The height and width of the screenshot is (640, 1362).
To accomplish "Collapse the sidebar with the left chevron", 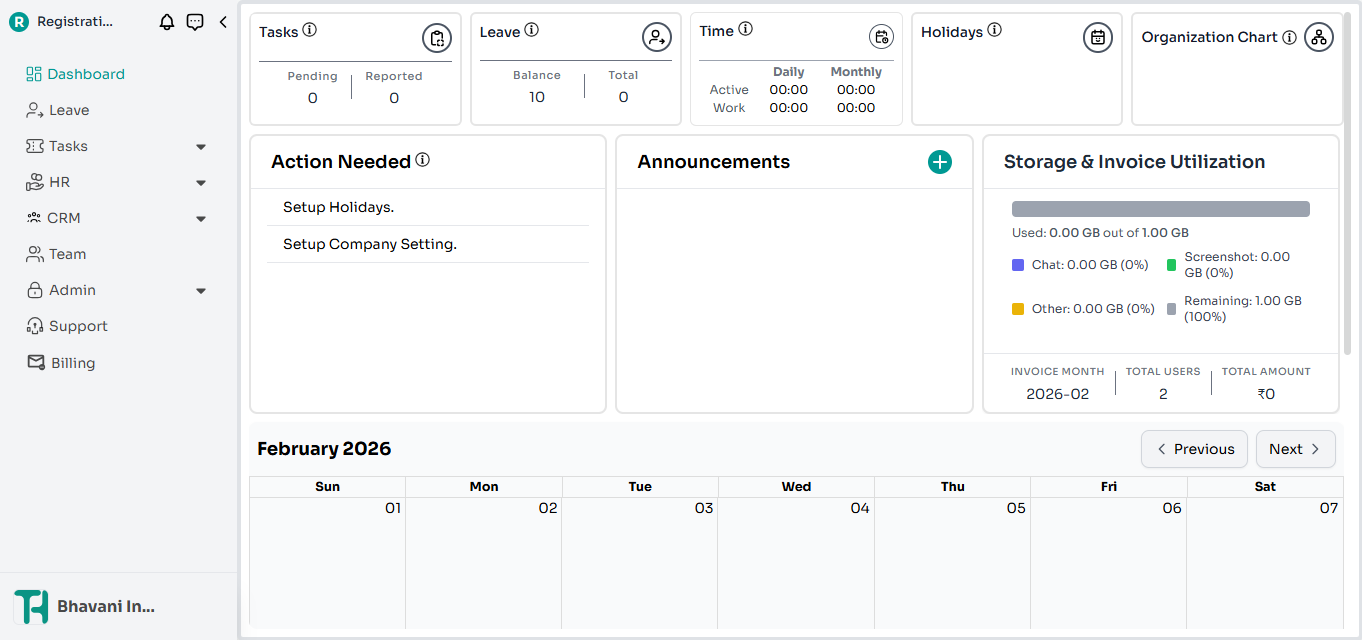I will 223,22.
